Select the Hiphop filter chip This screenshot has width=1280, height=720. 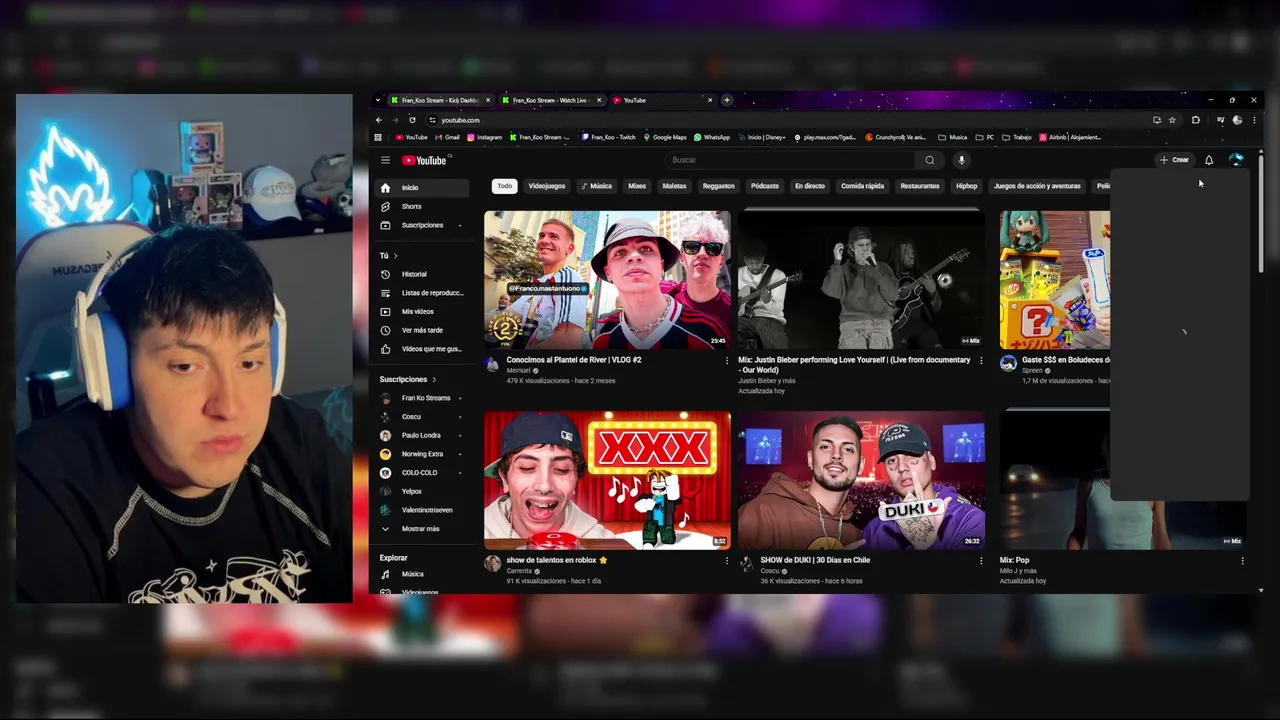[966, 186]
